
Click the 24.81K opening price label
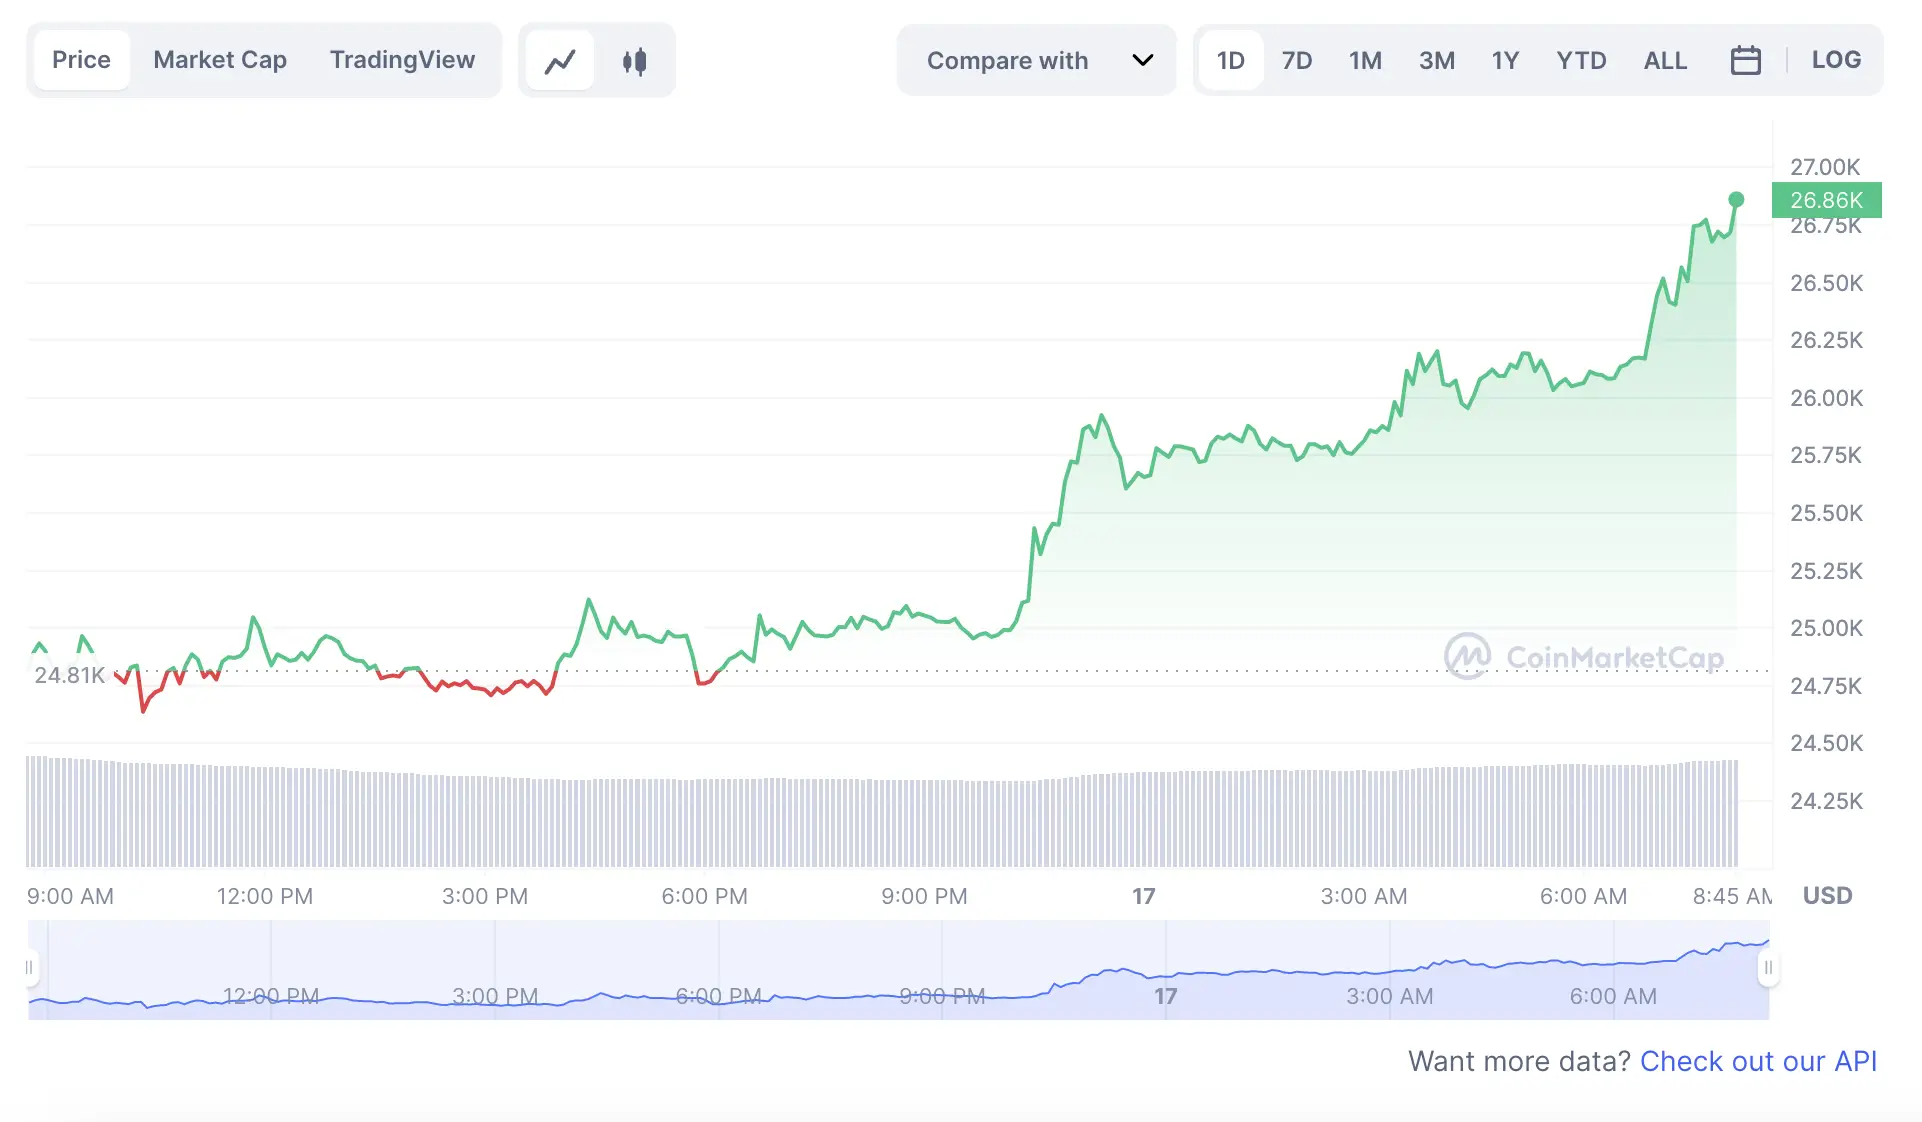[70, 675]
